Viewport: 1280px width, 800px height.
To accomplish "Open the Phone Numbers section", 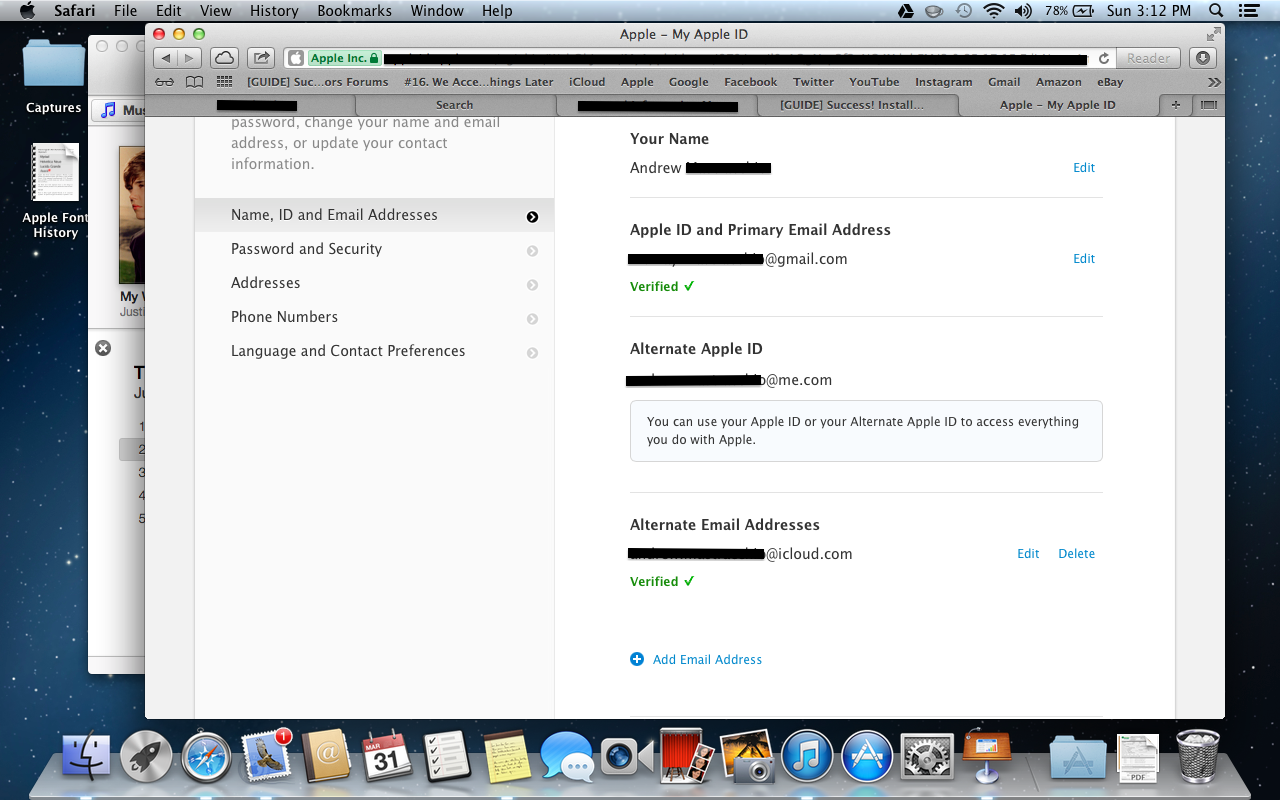I will click(374, 317).
